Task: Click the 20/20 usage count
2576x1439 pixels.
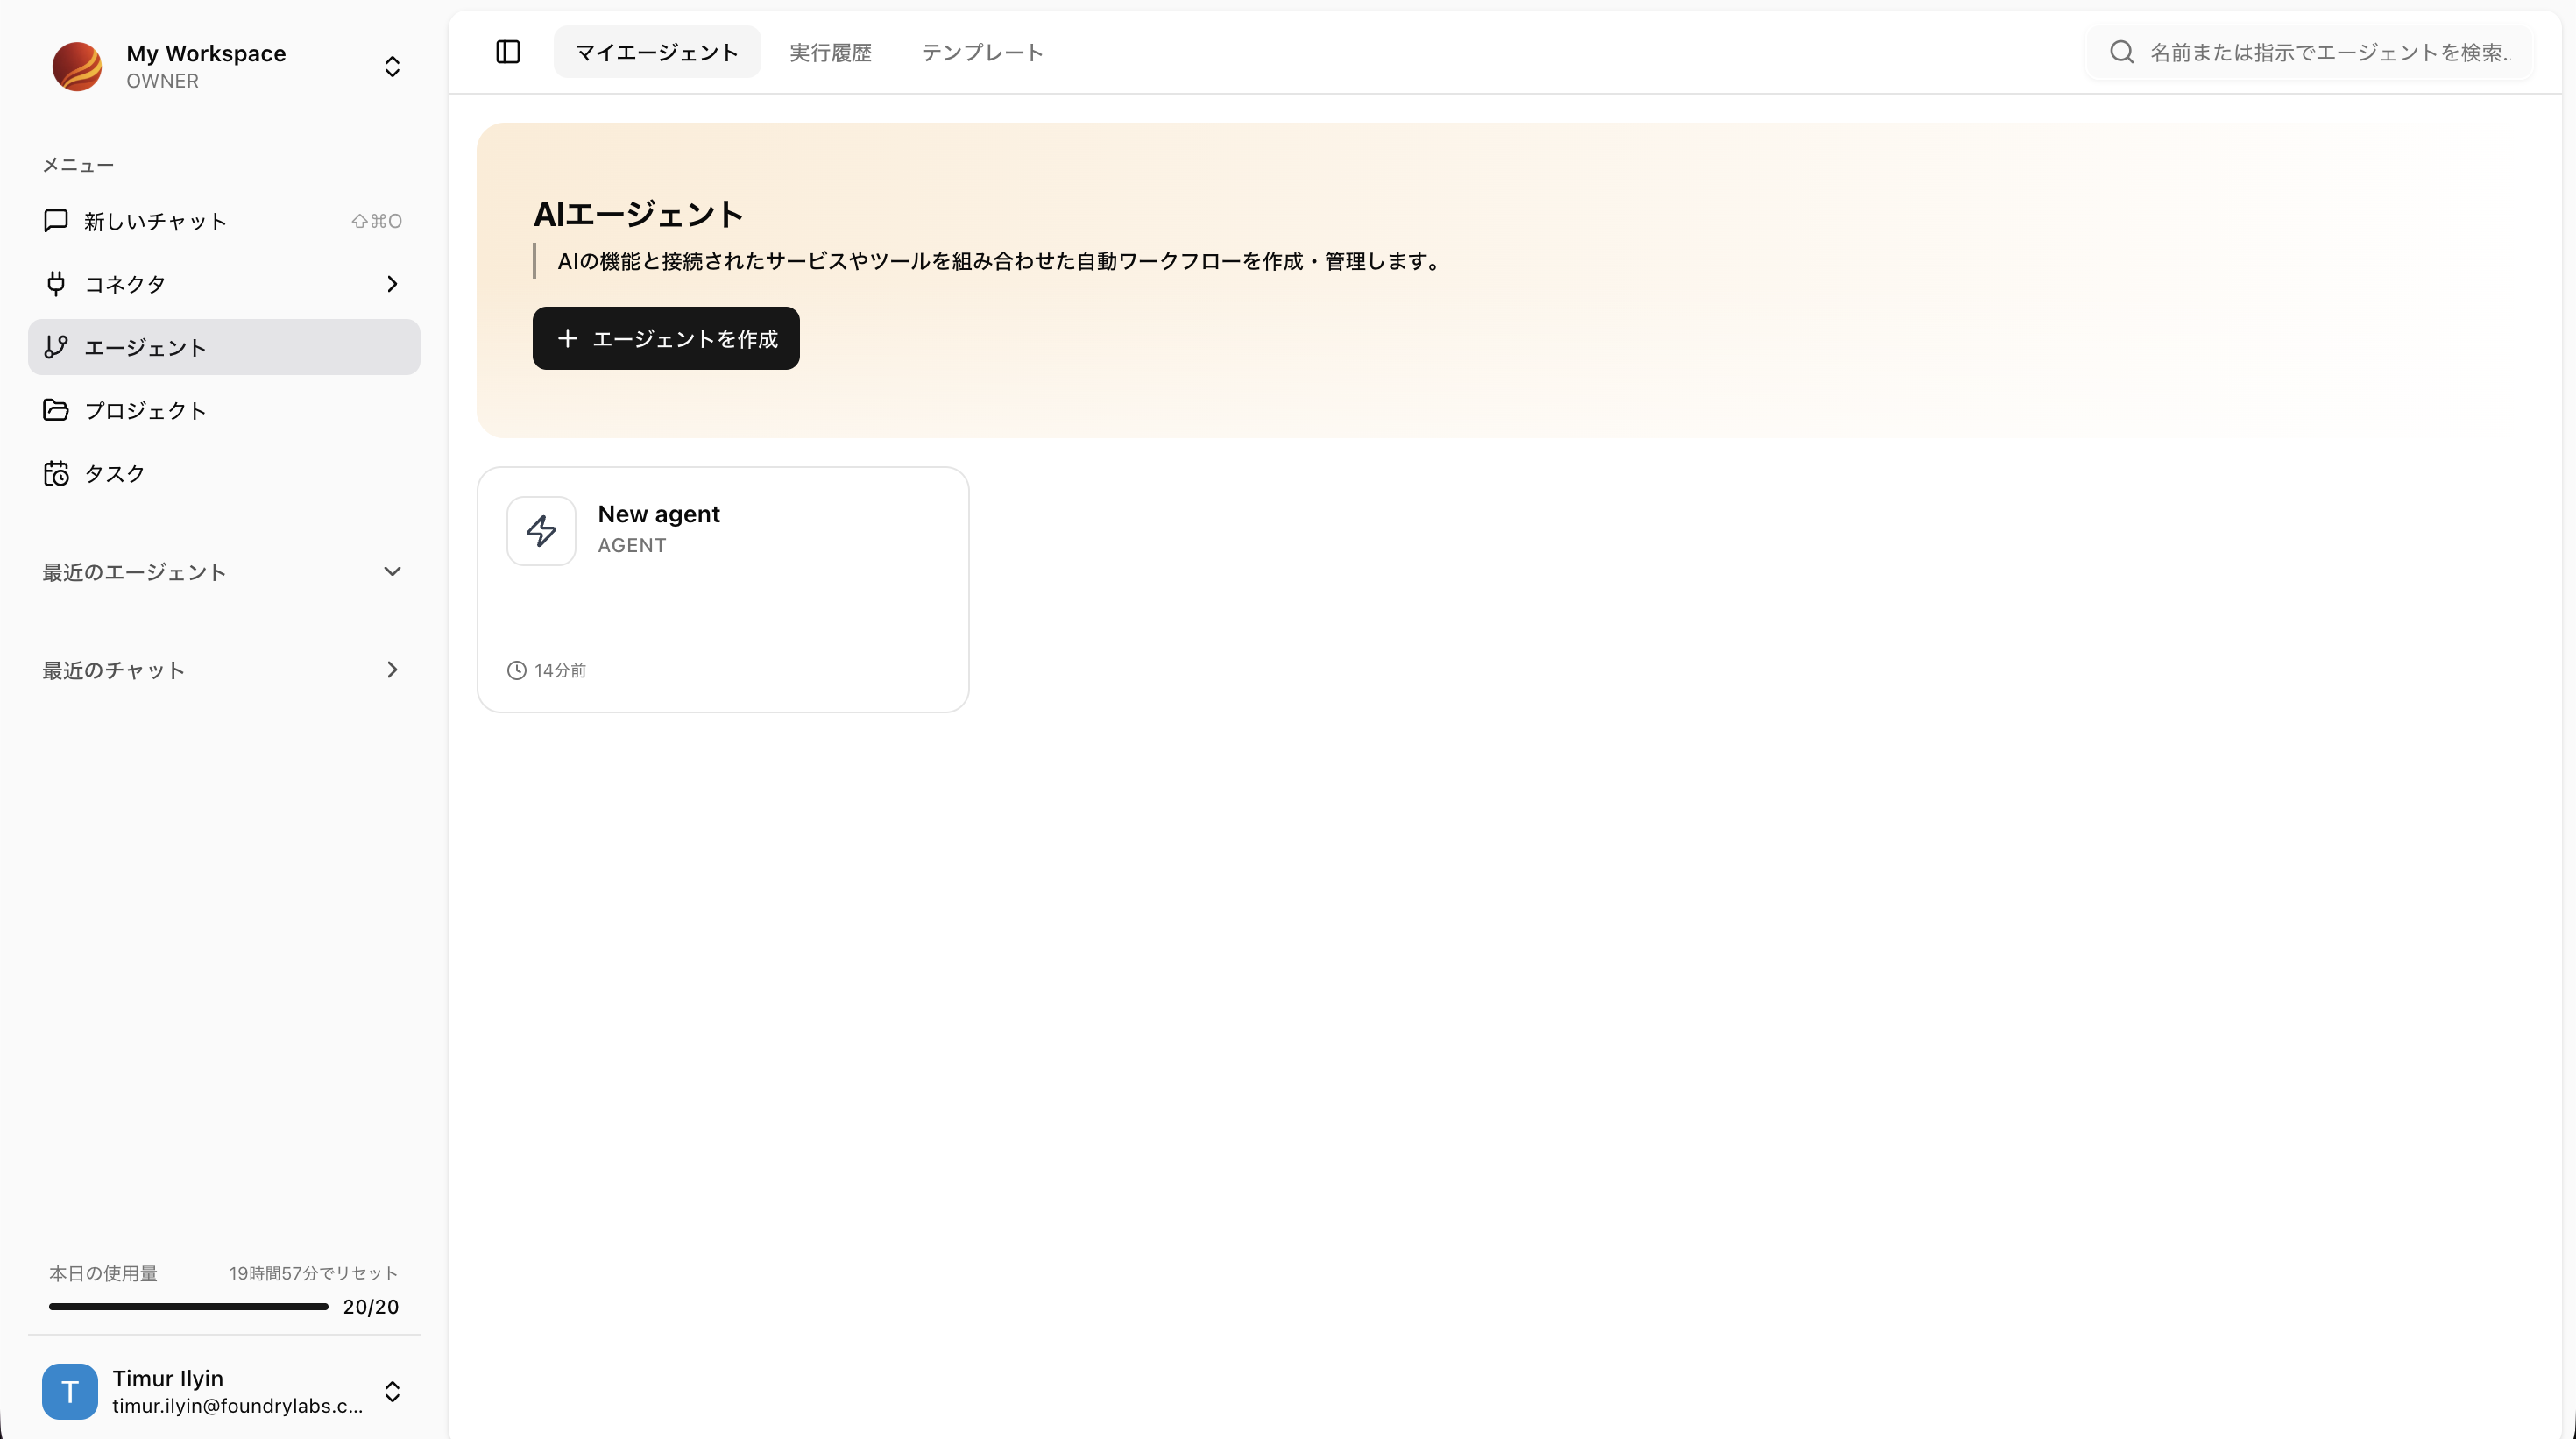Action: [371, 1306]
